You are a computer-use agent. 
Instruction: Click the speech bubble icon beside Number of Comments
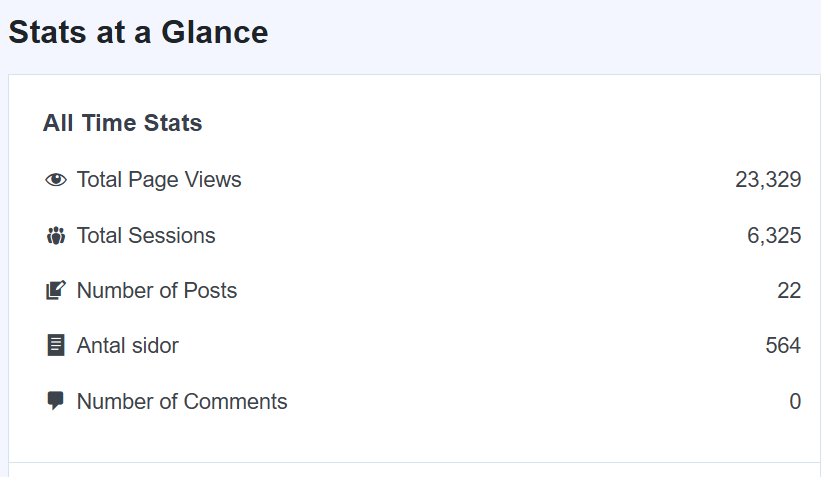click(x=56, y=401)
